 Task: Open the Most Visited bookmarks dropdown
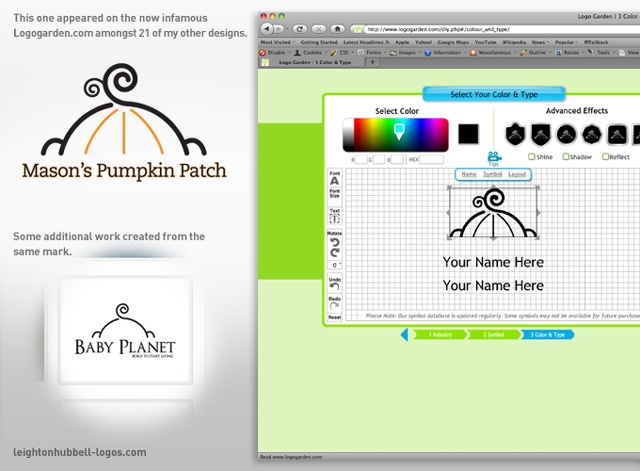(x=278, y=42)
